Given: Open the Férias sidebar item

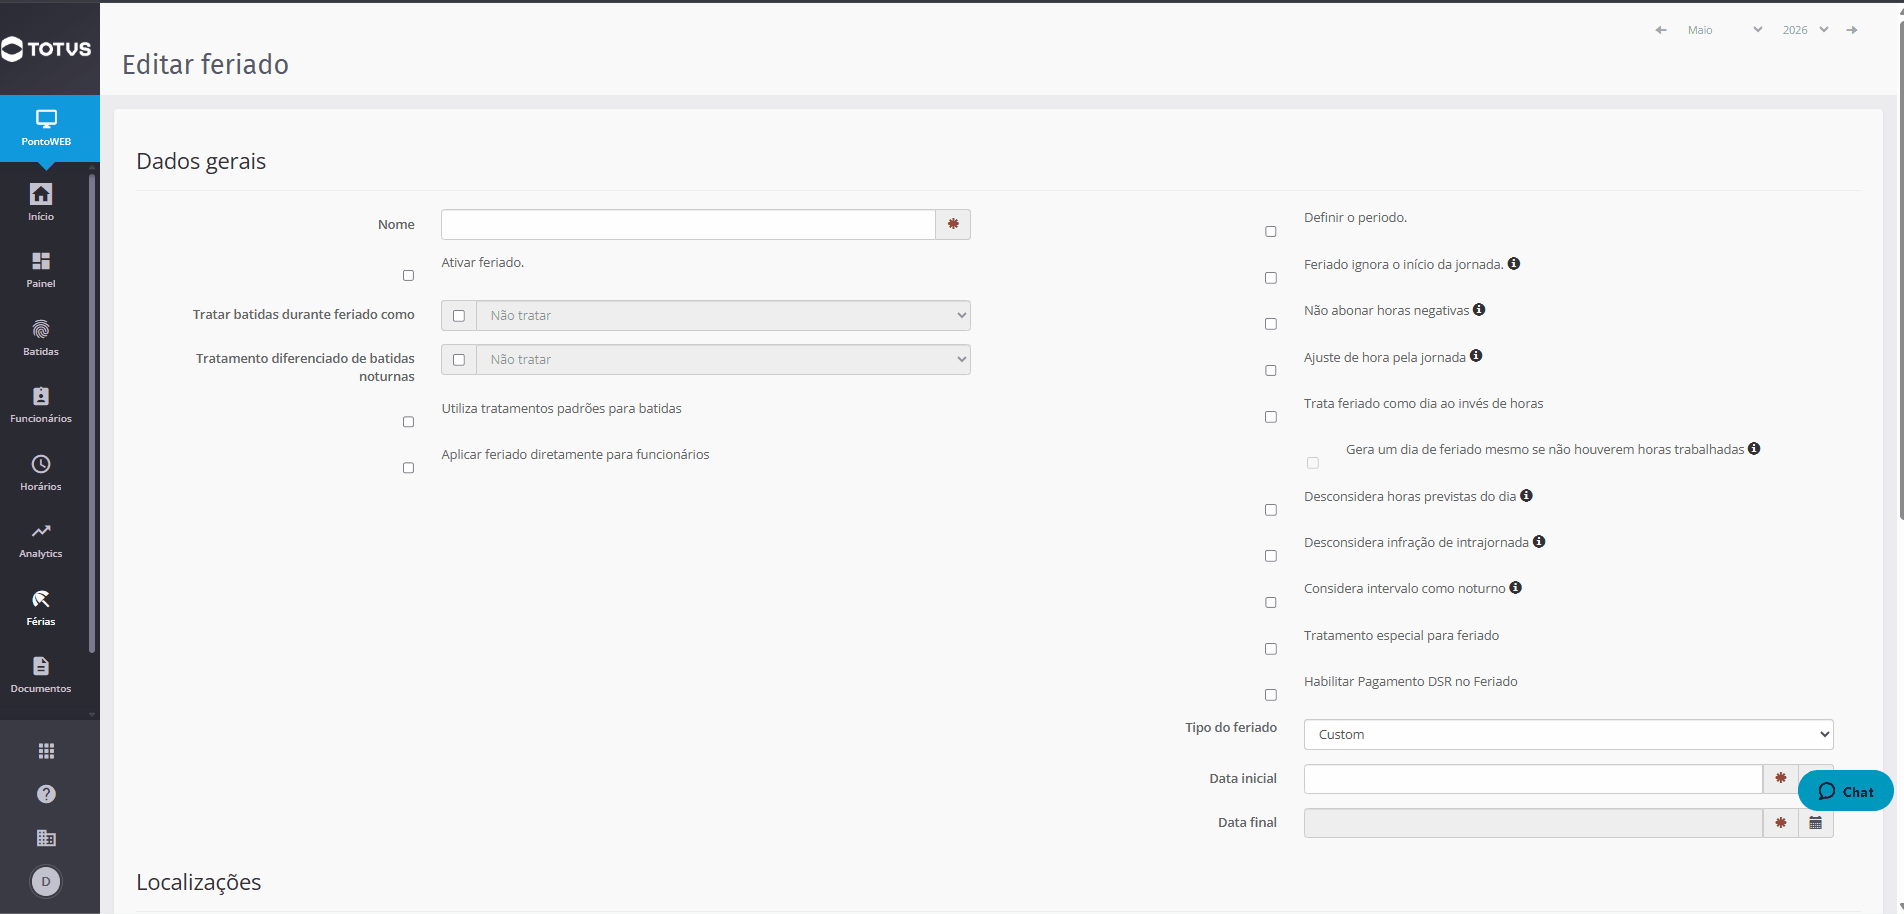Looking at the screenshot, I should coord(41,608).
